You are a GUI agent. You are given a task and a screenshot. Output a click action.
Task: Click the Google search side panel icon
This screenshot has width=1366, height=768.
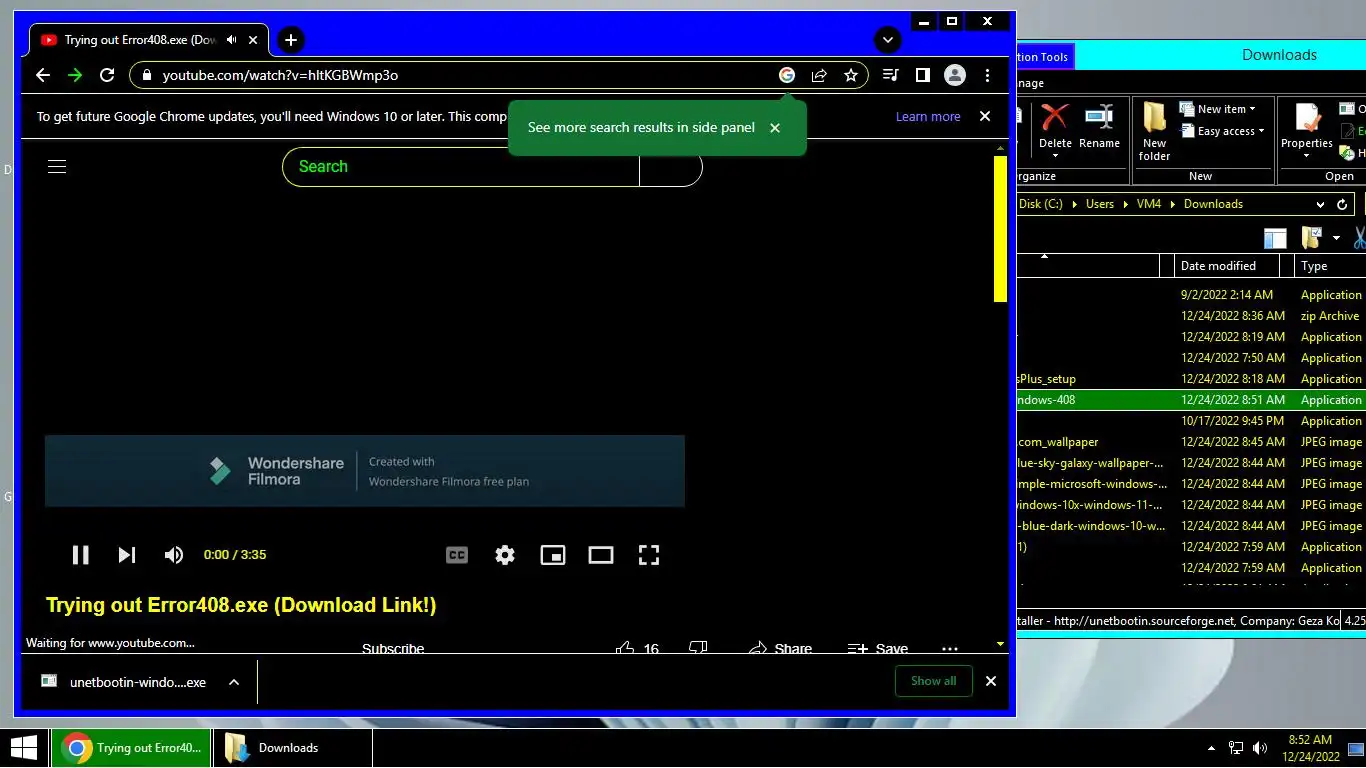[787, 75]
